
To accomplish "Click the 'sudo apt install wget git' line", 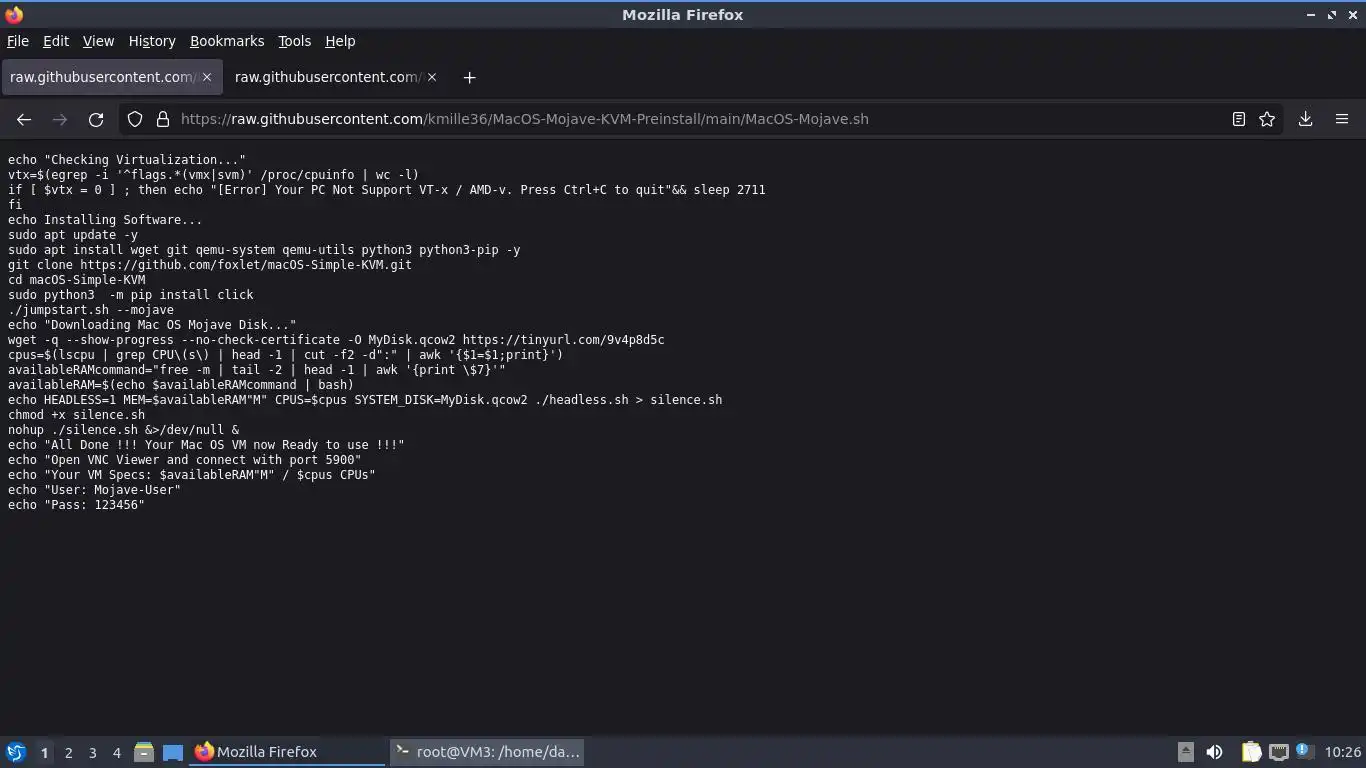I will (264, 250).
